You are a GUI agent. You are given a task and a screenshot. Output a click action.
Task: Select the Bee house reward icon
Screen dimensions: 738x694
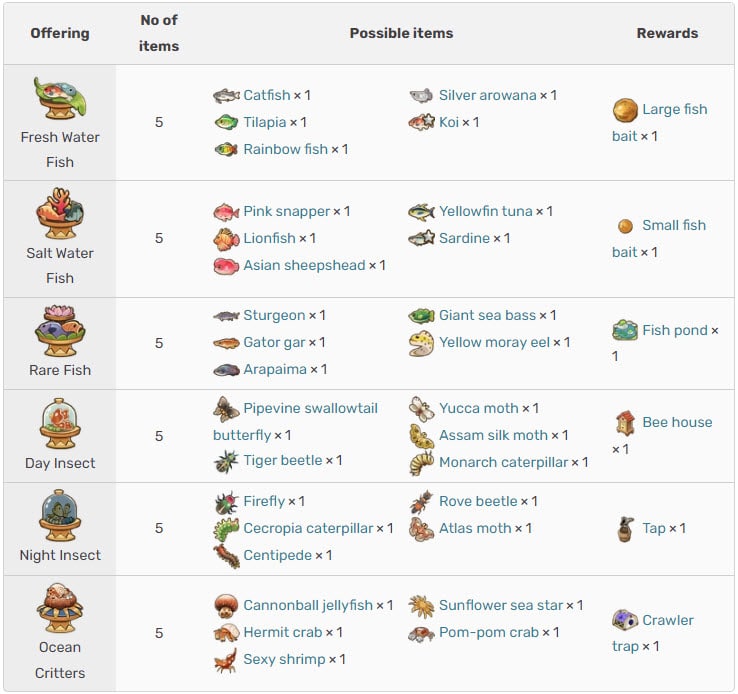coord(625,423)
